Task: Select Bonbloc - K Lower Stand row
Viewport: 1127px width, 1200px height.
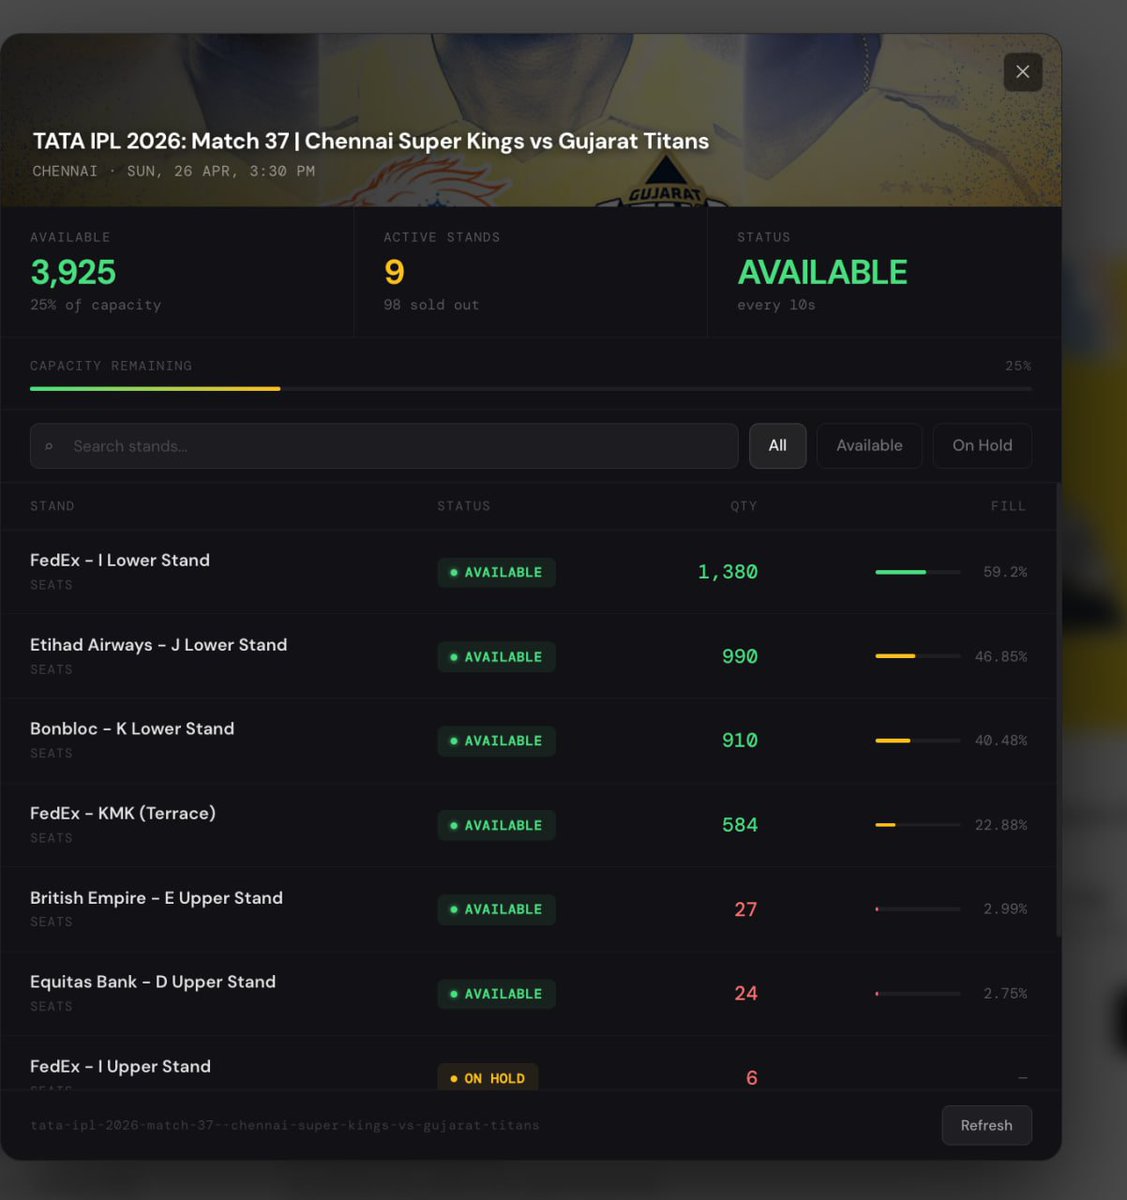Action: click(528, 740)
